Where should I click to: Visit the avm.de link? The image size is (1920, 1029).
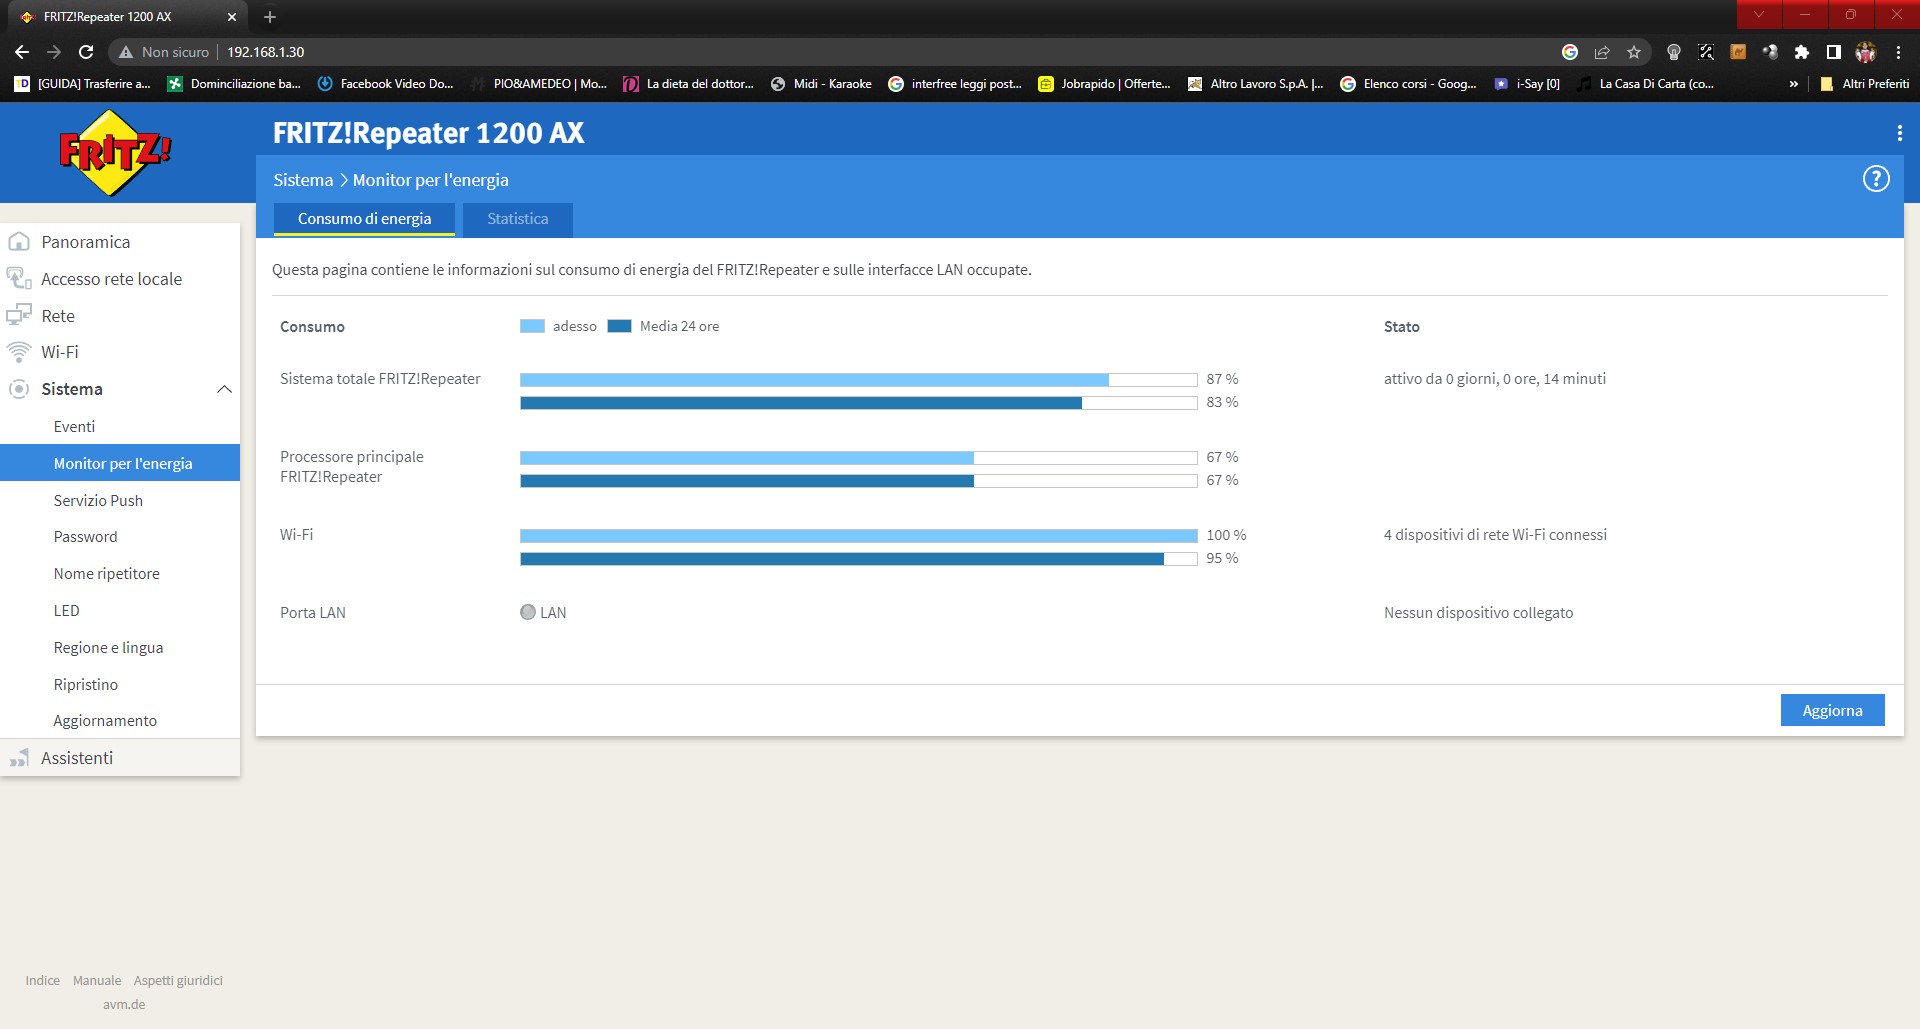click(x=124, y=1004)
